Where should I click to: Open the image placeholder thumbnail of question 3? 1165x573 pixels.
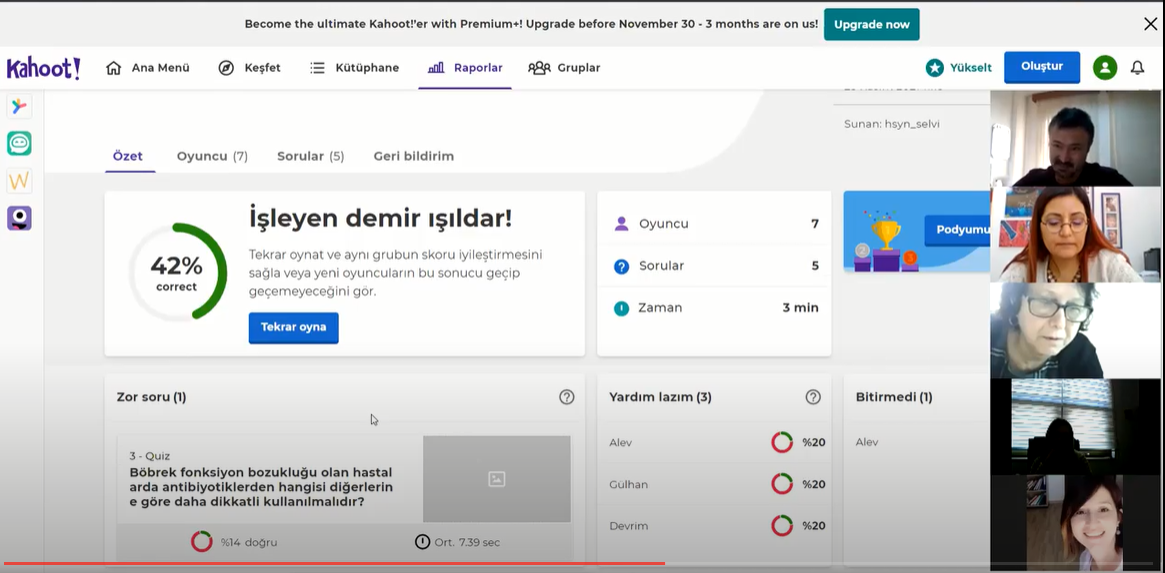(496, 479)
